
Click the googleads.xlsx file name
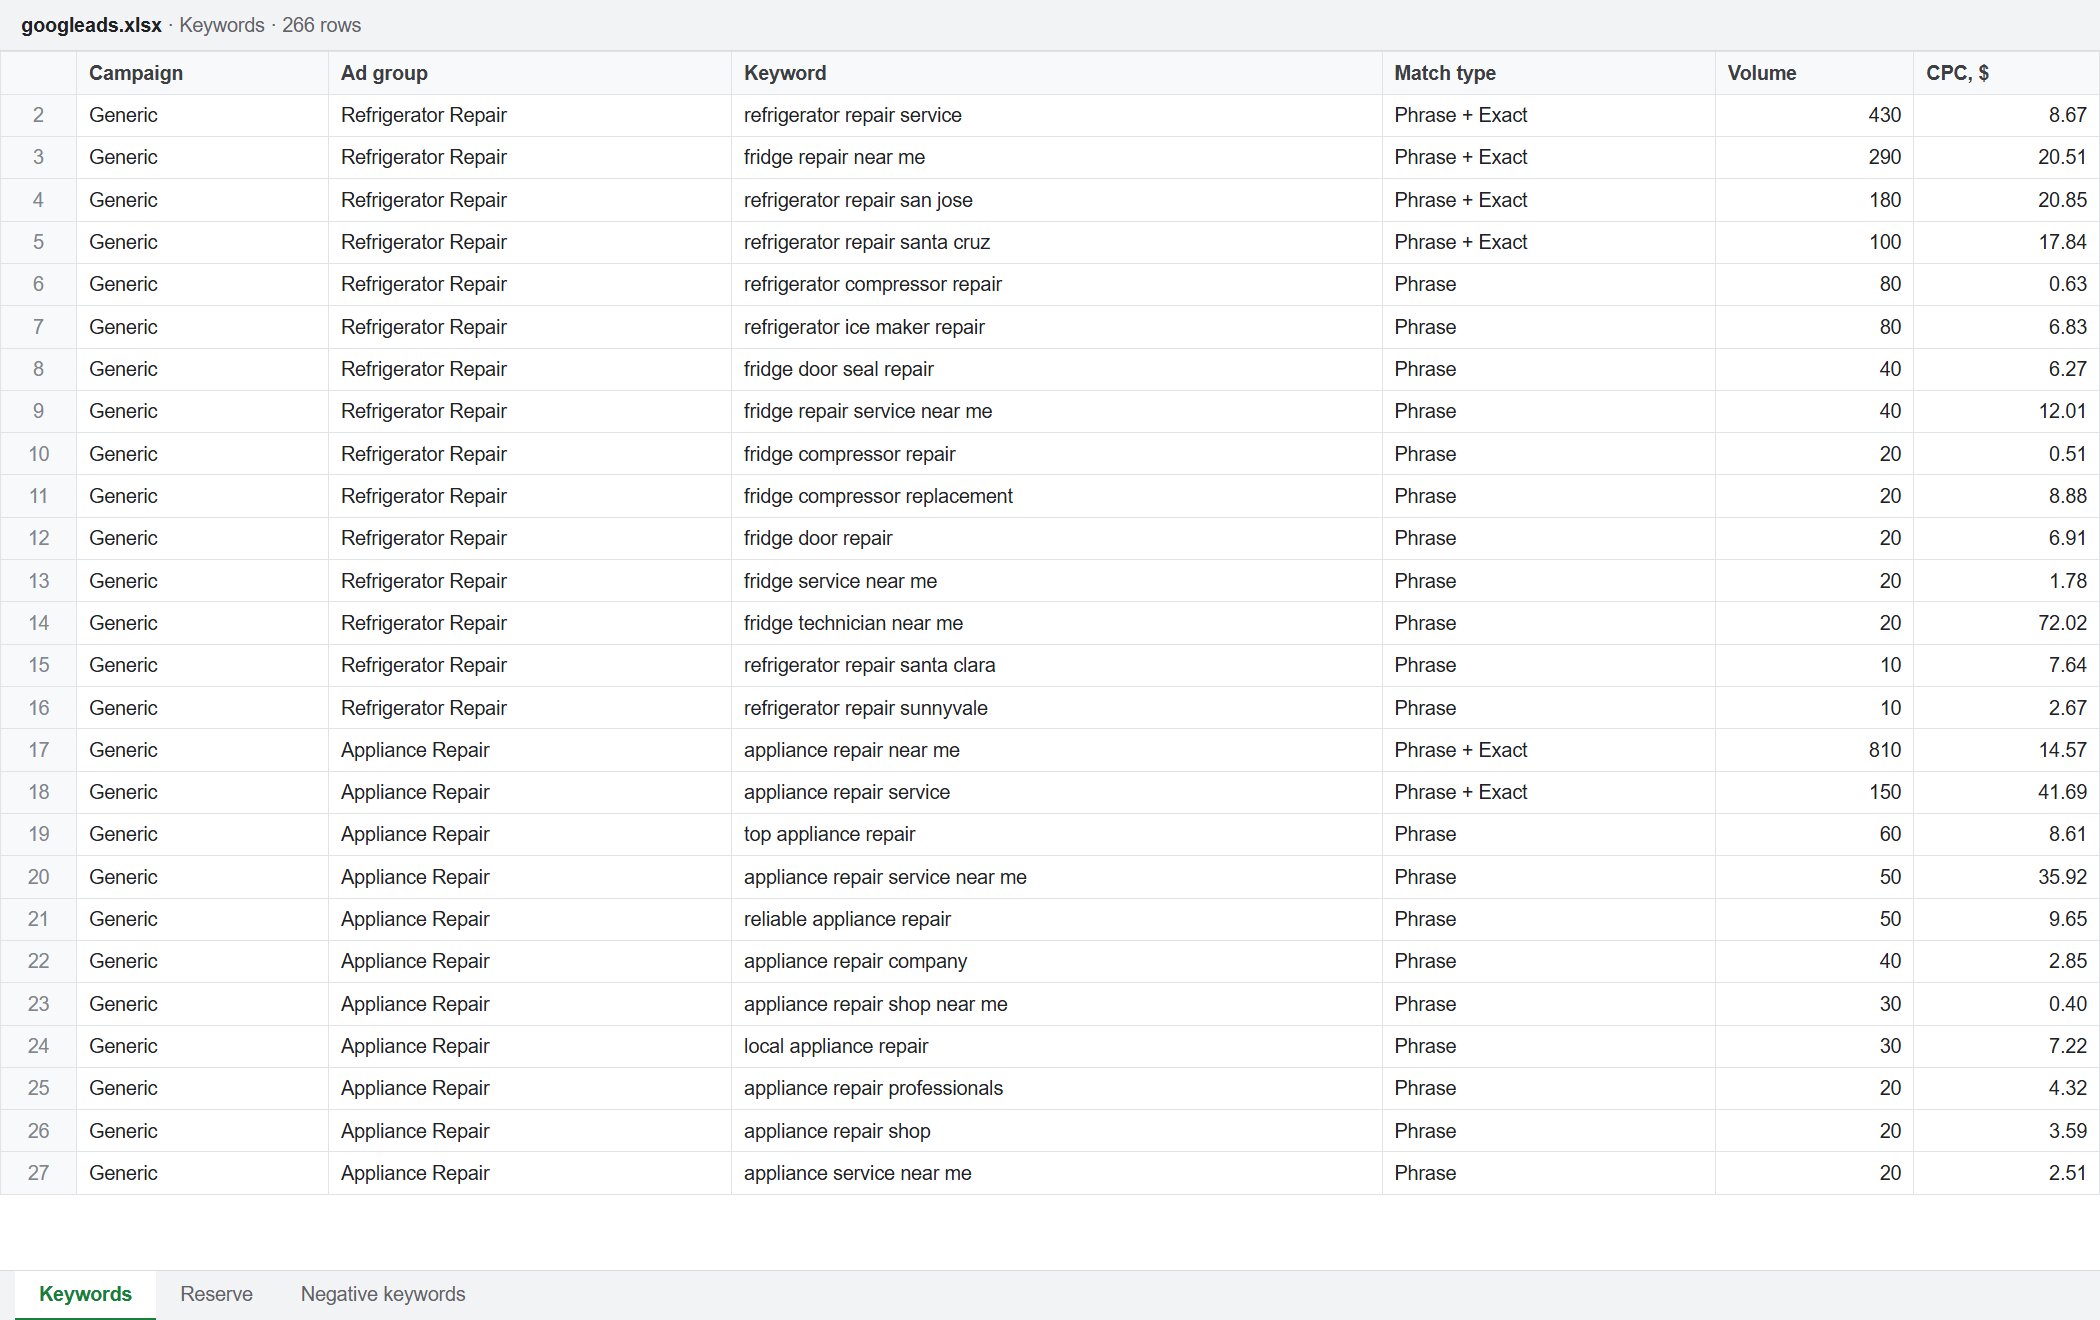(91, 25)
